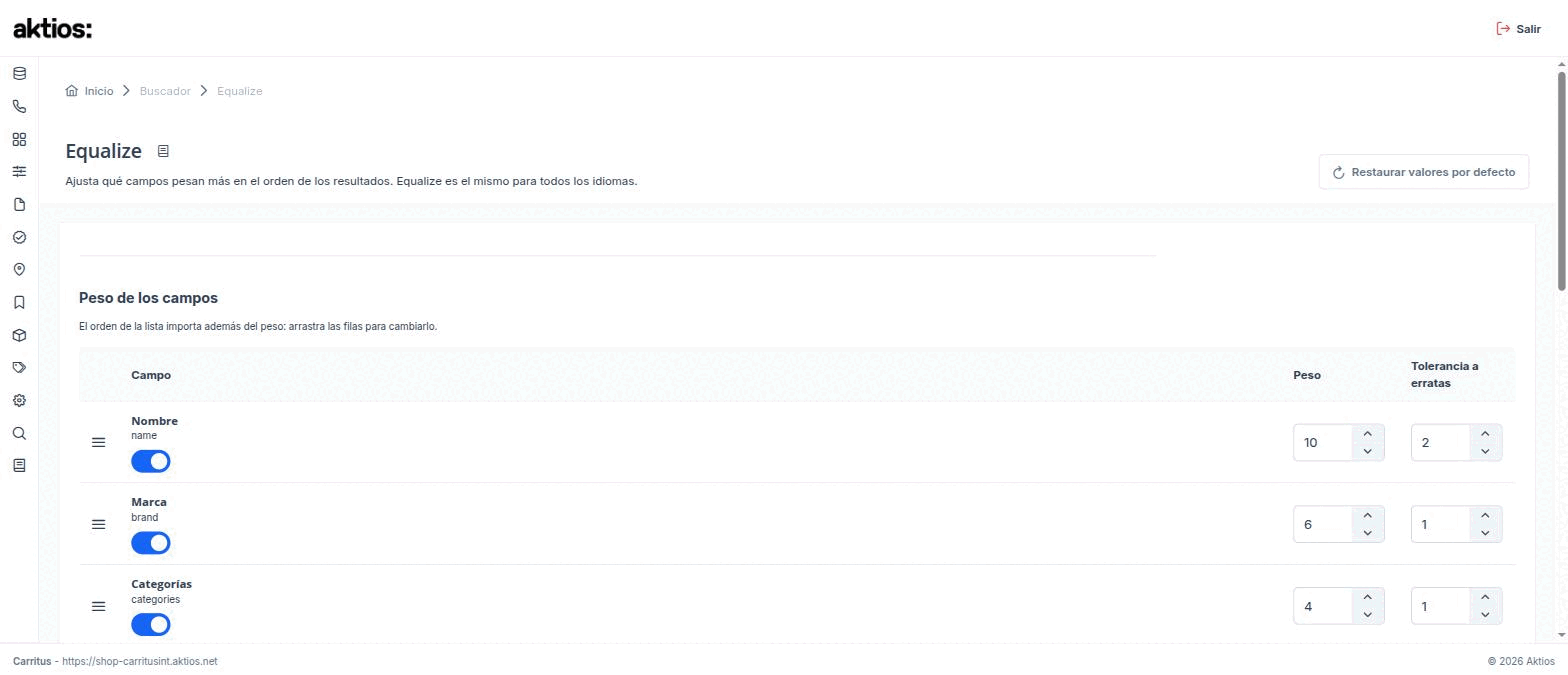This screenshot has height=675, width=1568.
Task: Click the phone icon in the sidebar
Action: 19,106
